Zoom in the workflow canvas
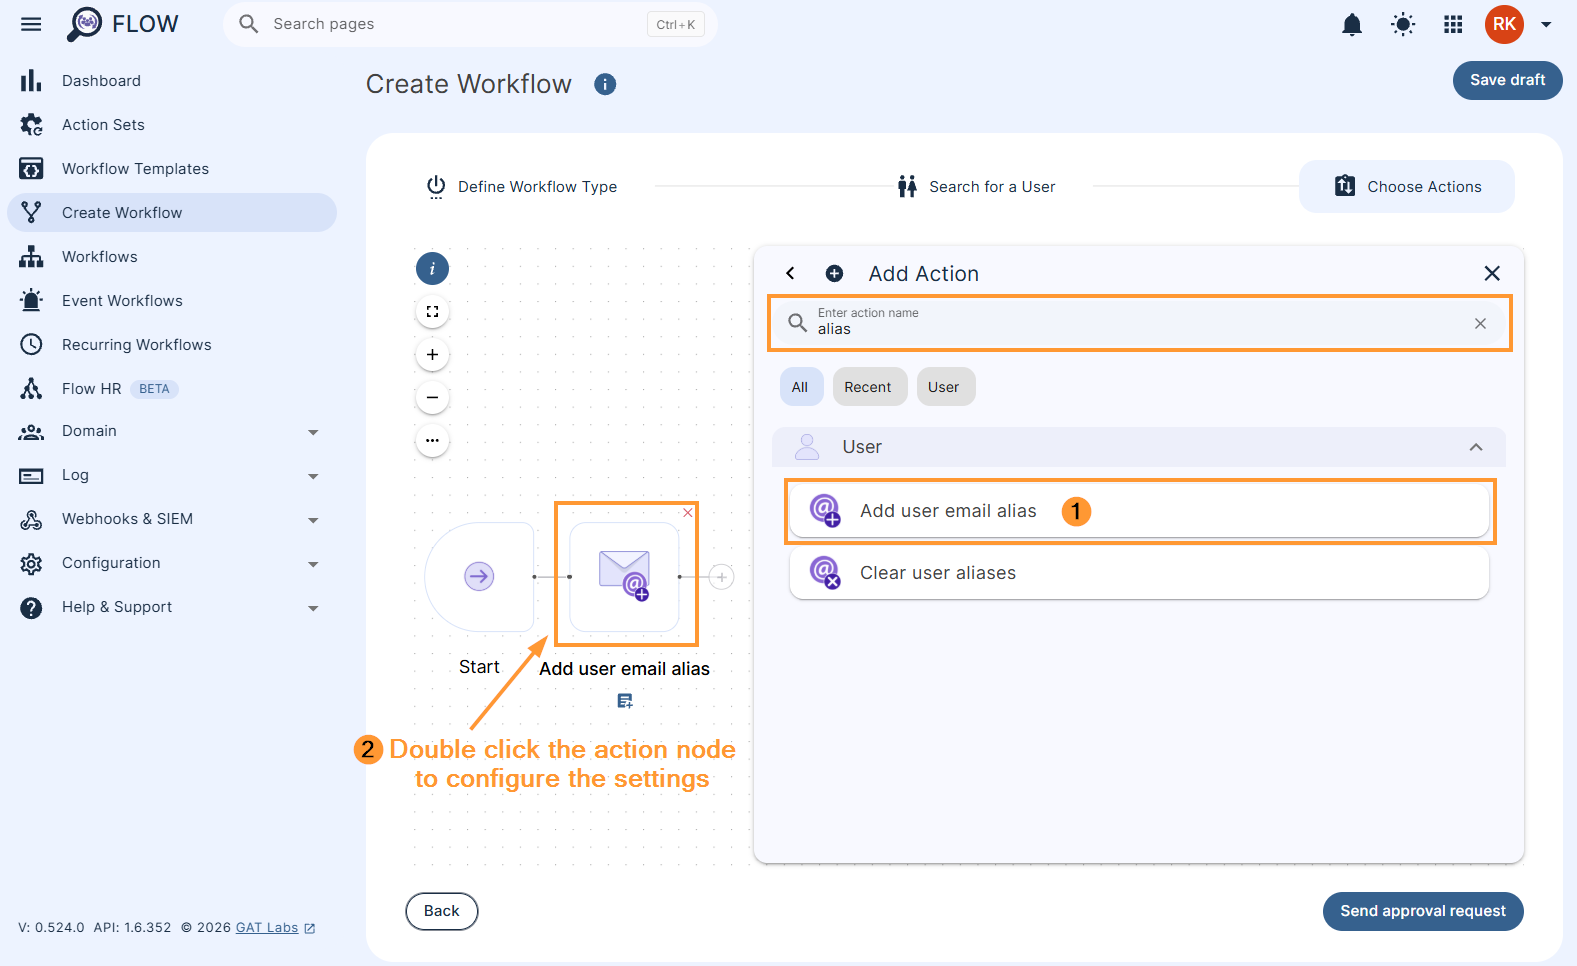Viewport: 1577px width, 966px height. point(432,355)
